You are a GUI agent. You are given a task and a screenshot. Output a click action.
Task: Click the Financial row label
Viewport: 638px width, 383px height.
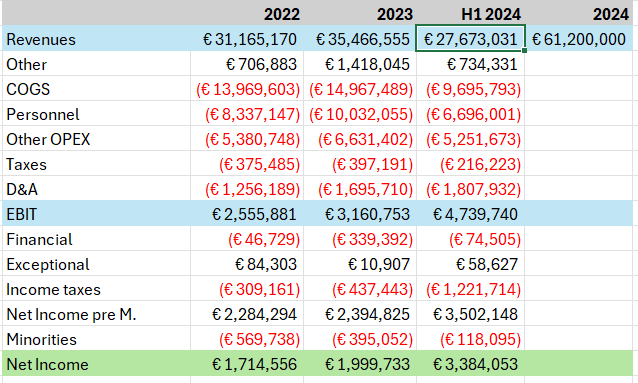pyautogui.click(x=39, y=239)
